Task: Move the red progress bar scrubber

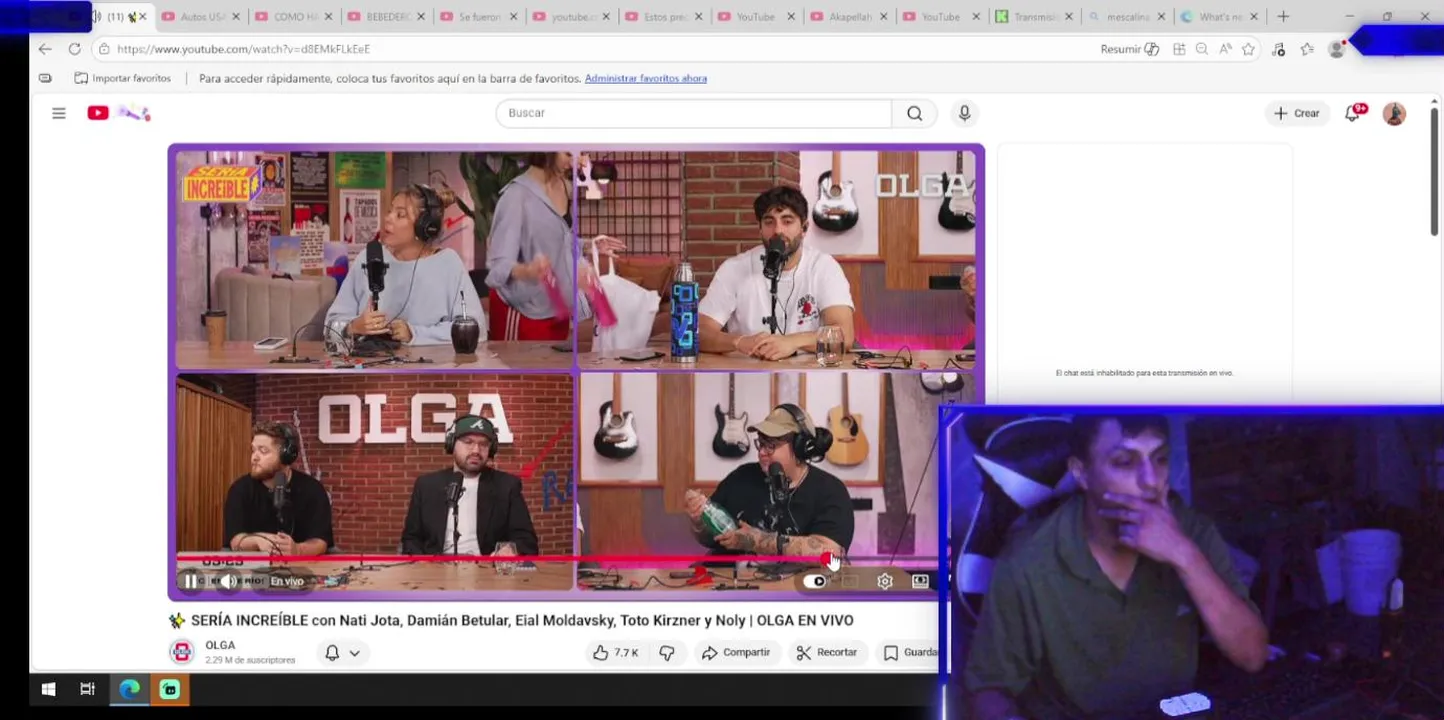Action: pos(827,558)
